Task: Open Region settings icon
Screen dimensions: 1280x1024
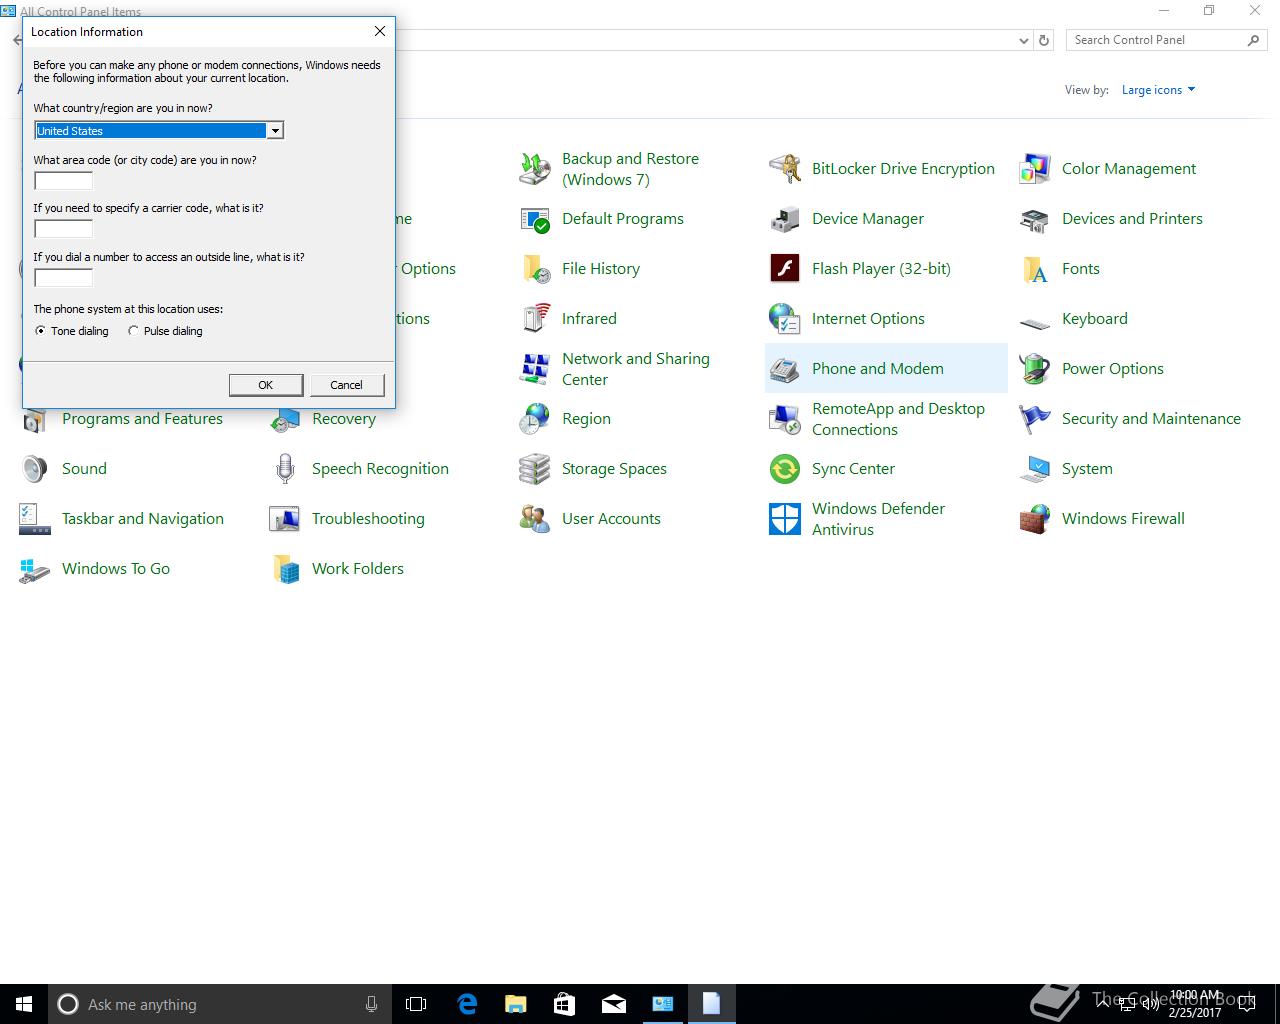Action: click(535, 419)
